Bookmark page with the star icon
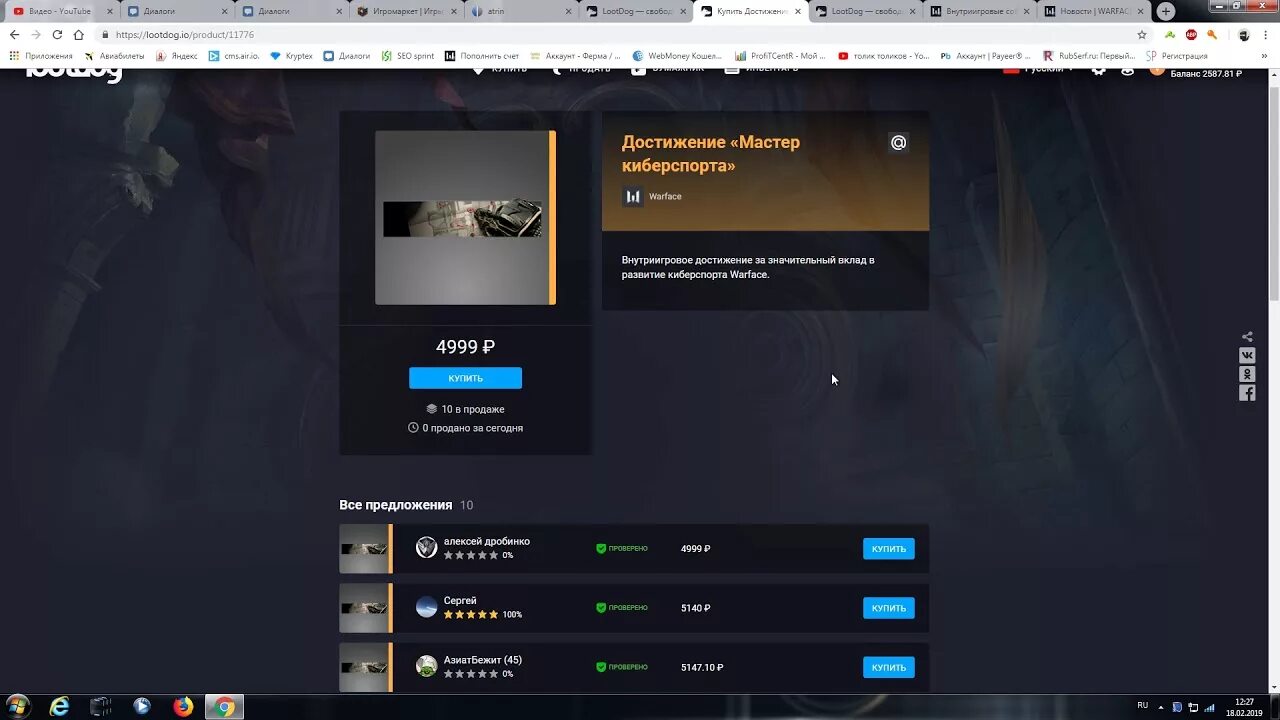Screen dimensions: 1280x720 1142,34
